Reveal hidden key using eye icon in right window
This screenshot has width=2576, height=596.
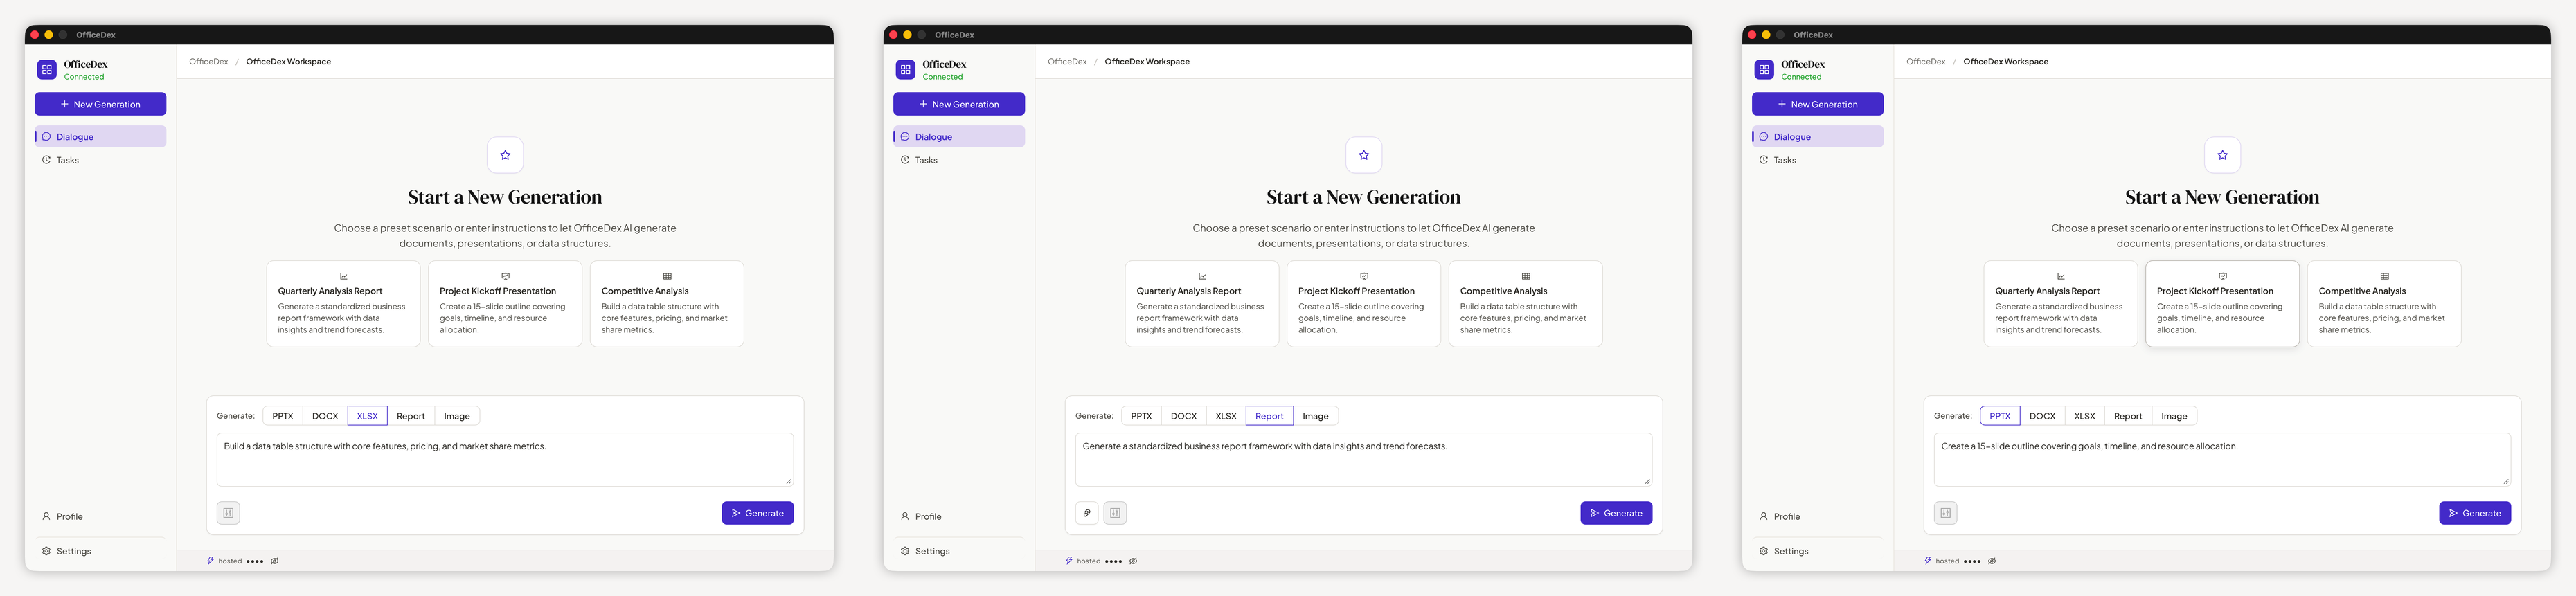point(1992,561)
